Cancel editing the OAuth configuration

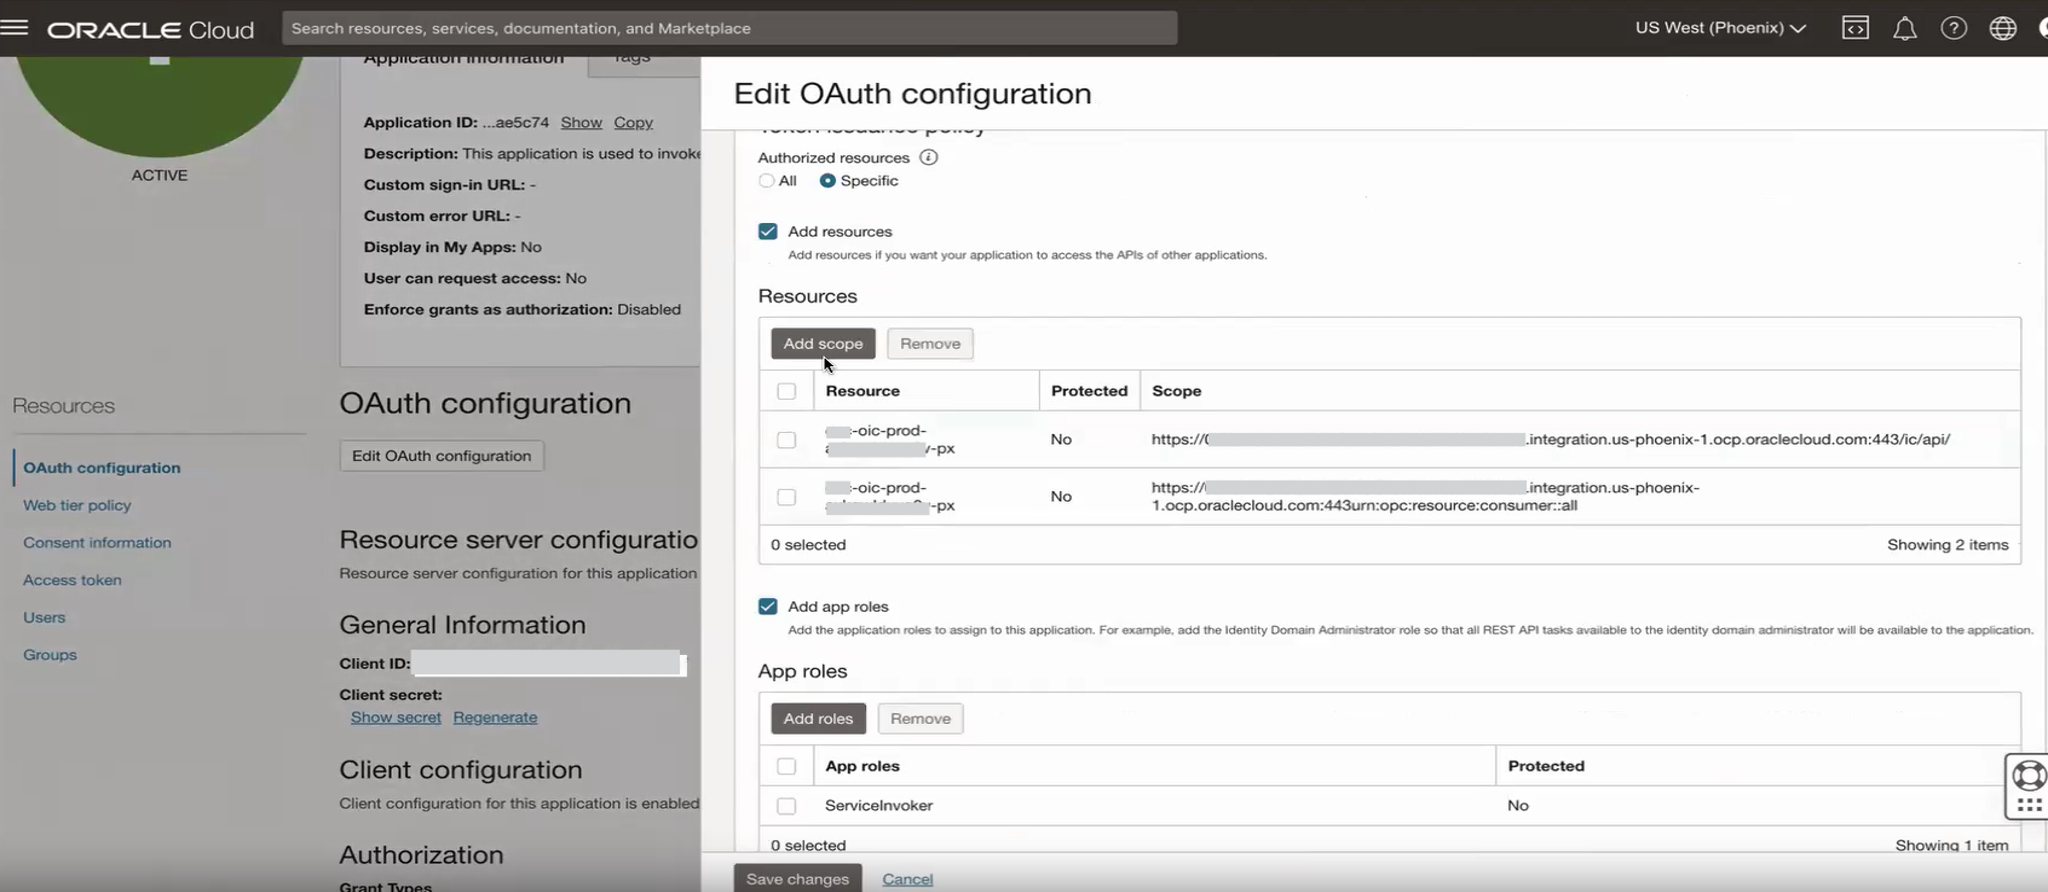coord(907,879)
